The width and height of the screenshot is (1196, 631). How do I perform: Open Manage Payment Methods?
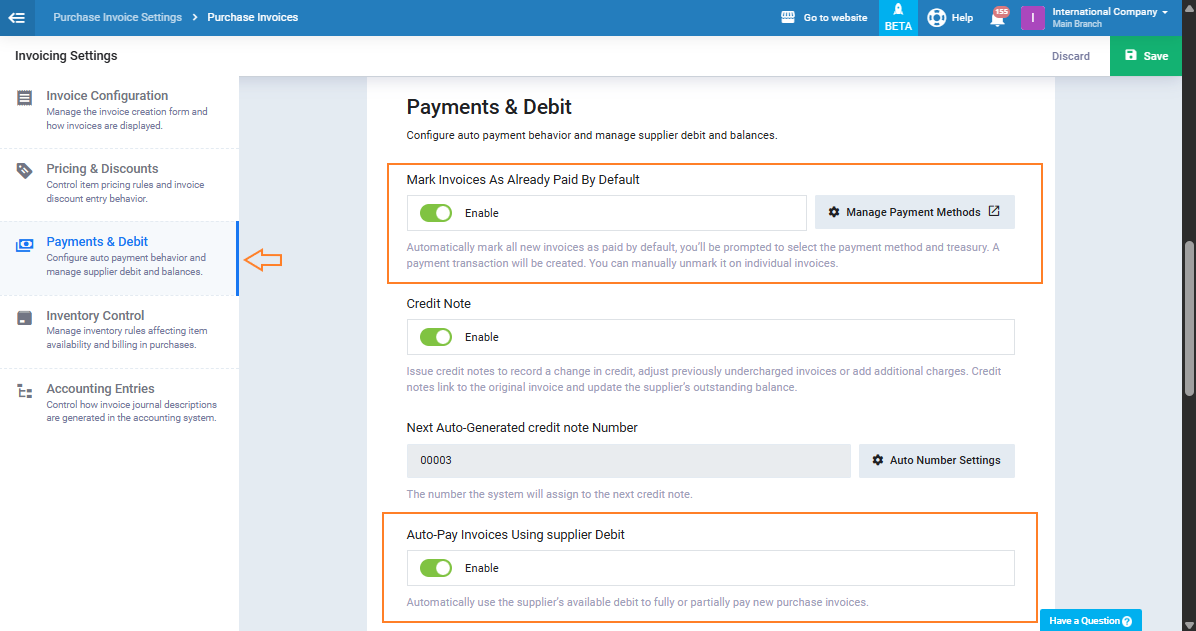point(914,212)
